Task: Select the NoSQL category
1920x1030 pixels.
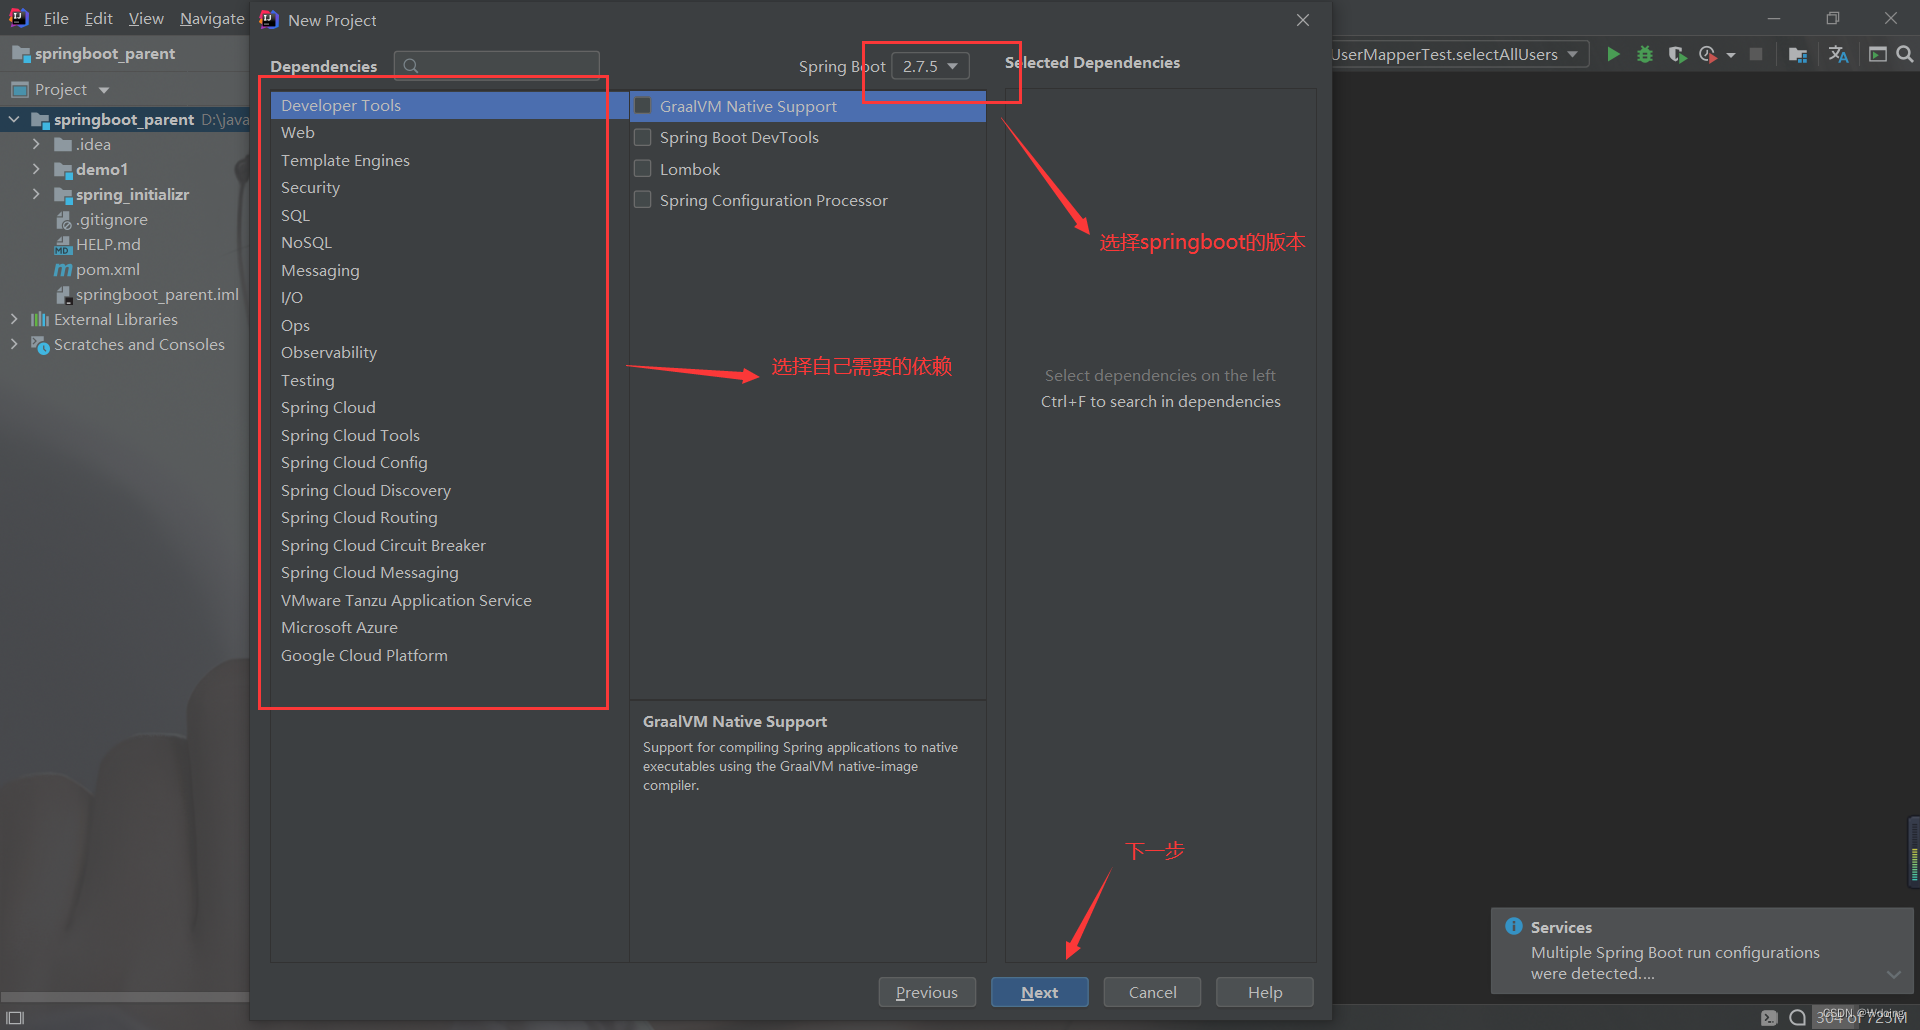Action: (449, 243)
